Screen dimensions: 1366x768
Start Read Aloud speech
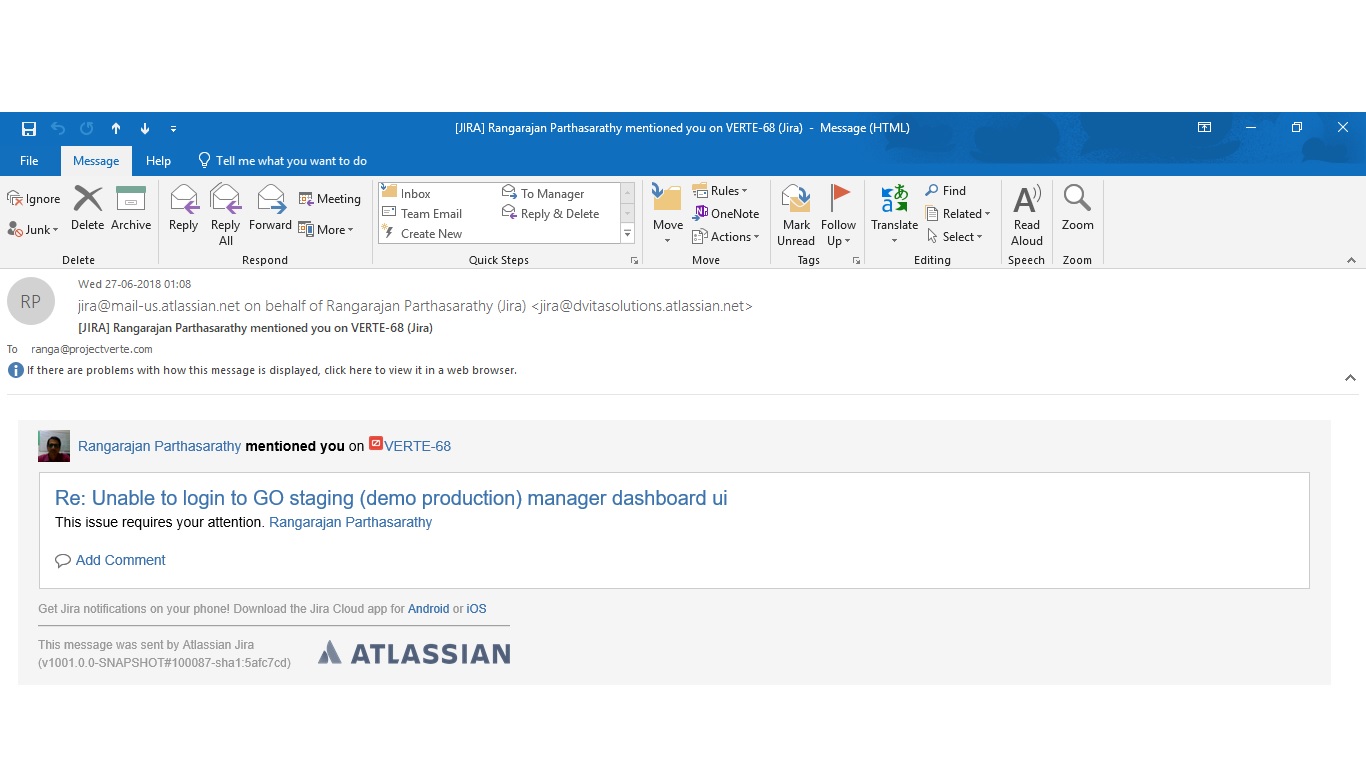(x=1027, y=215)
